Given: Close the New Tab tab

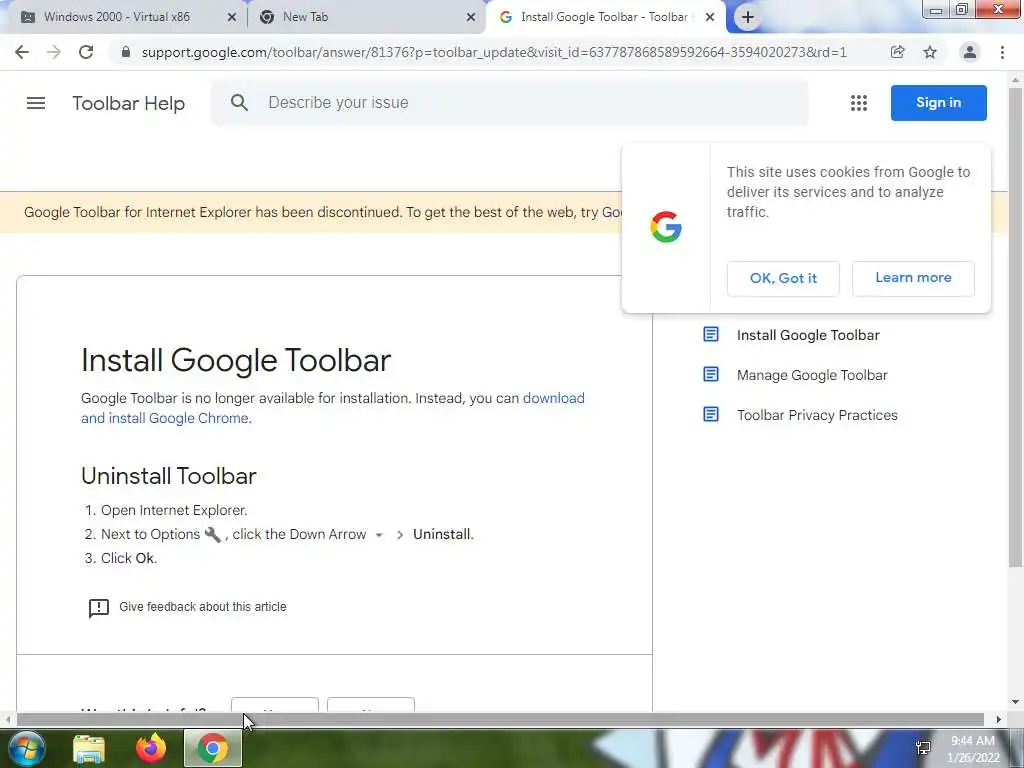Looking at the screenshot, I should [x=471, y=17].
